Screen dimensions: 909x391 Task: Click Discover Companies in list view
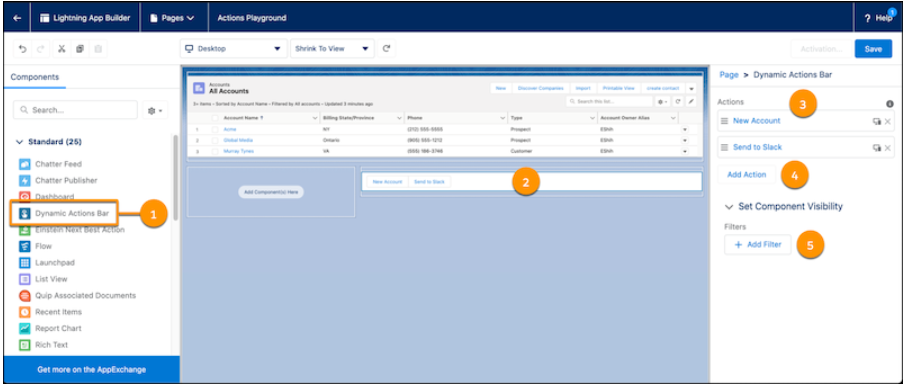(540, 88)
